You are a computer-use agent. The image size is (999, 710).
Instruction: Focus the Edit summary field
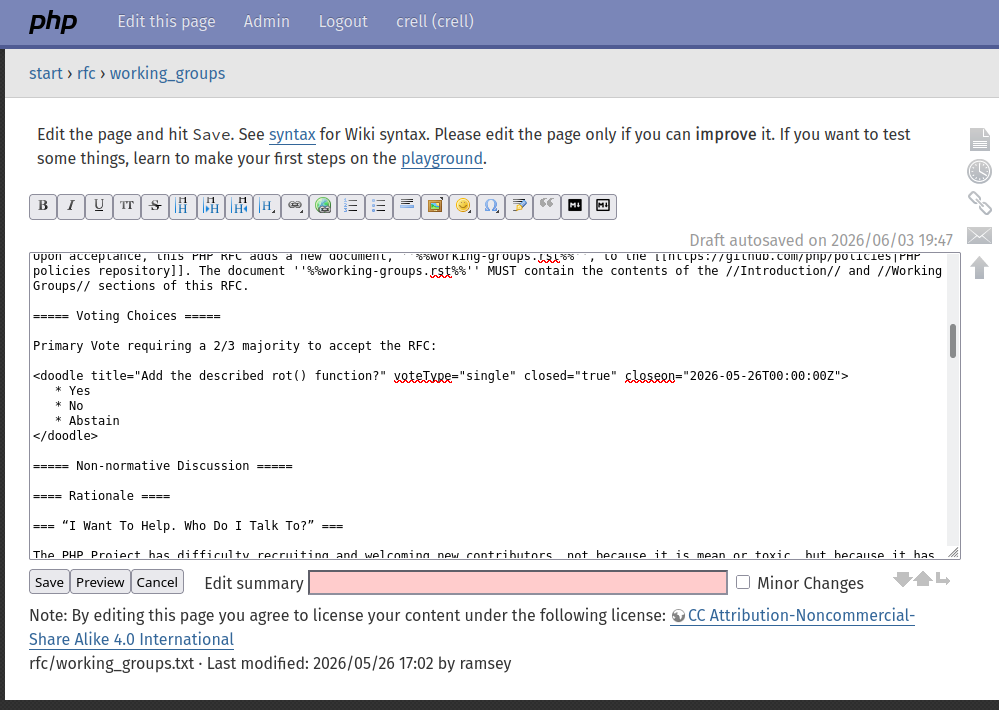pos(518,583)
